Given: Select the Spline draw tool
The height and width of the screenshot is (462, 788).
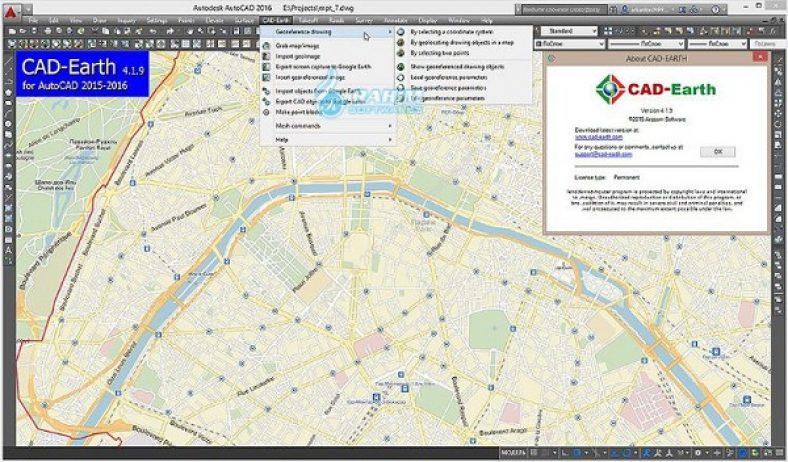Looking at the screenshot, I should pyautogui.click(x=9, y=144).
